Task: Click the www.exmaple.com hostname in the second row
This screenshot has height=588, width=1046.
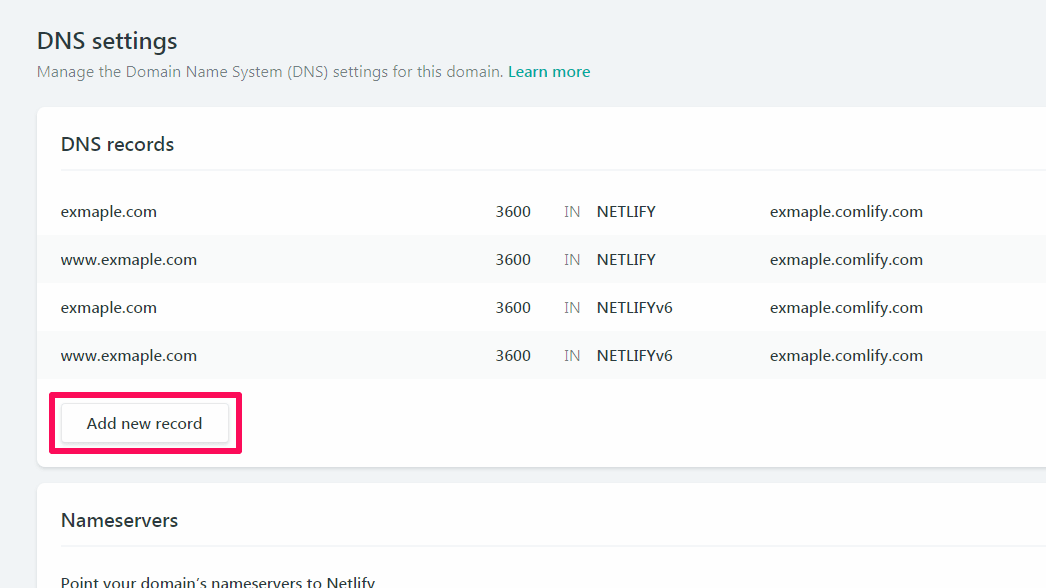Action: click(129, 259)
